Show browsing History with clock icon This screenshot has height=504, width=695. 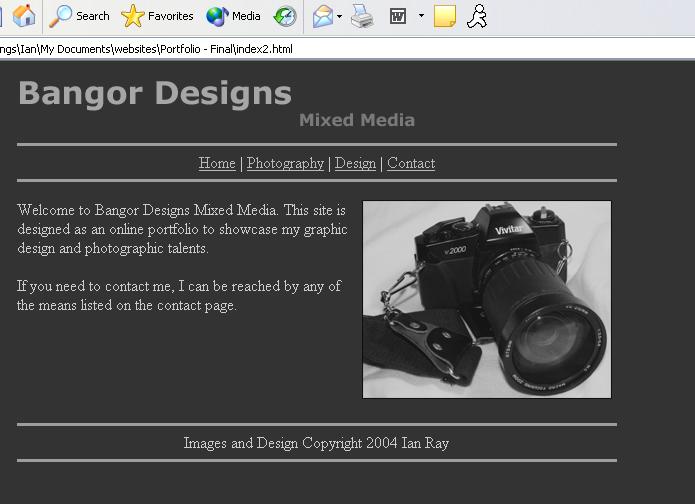pos(285,16)
